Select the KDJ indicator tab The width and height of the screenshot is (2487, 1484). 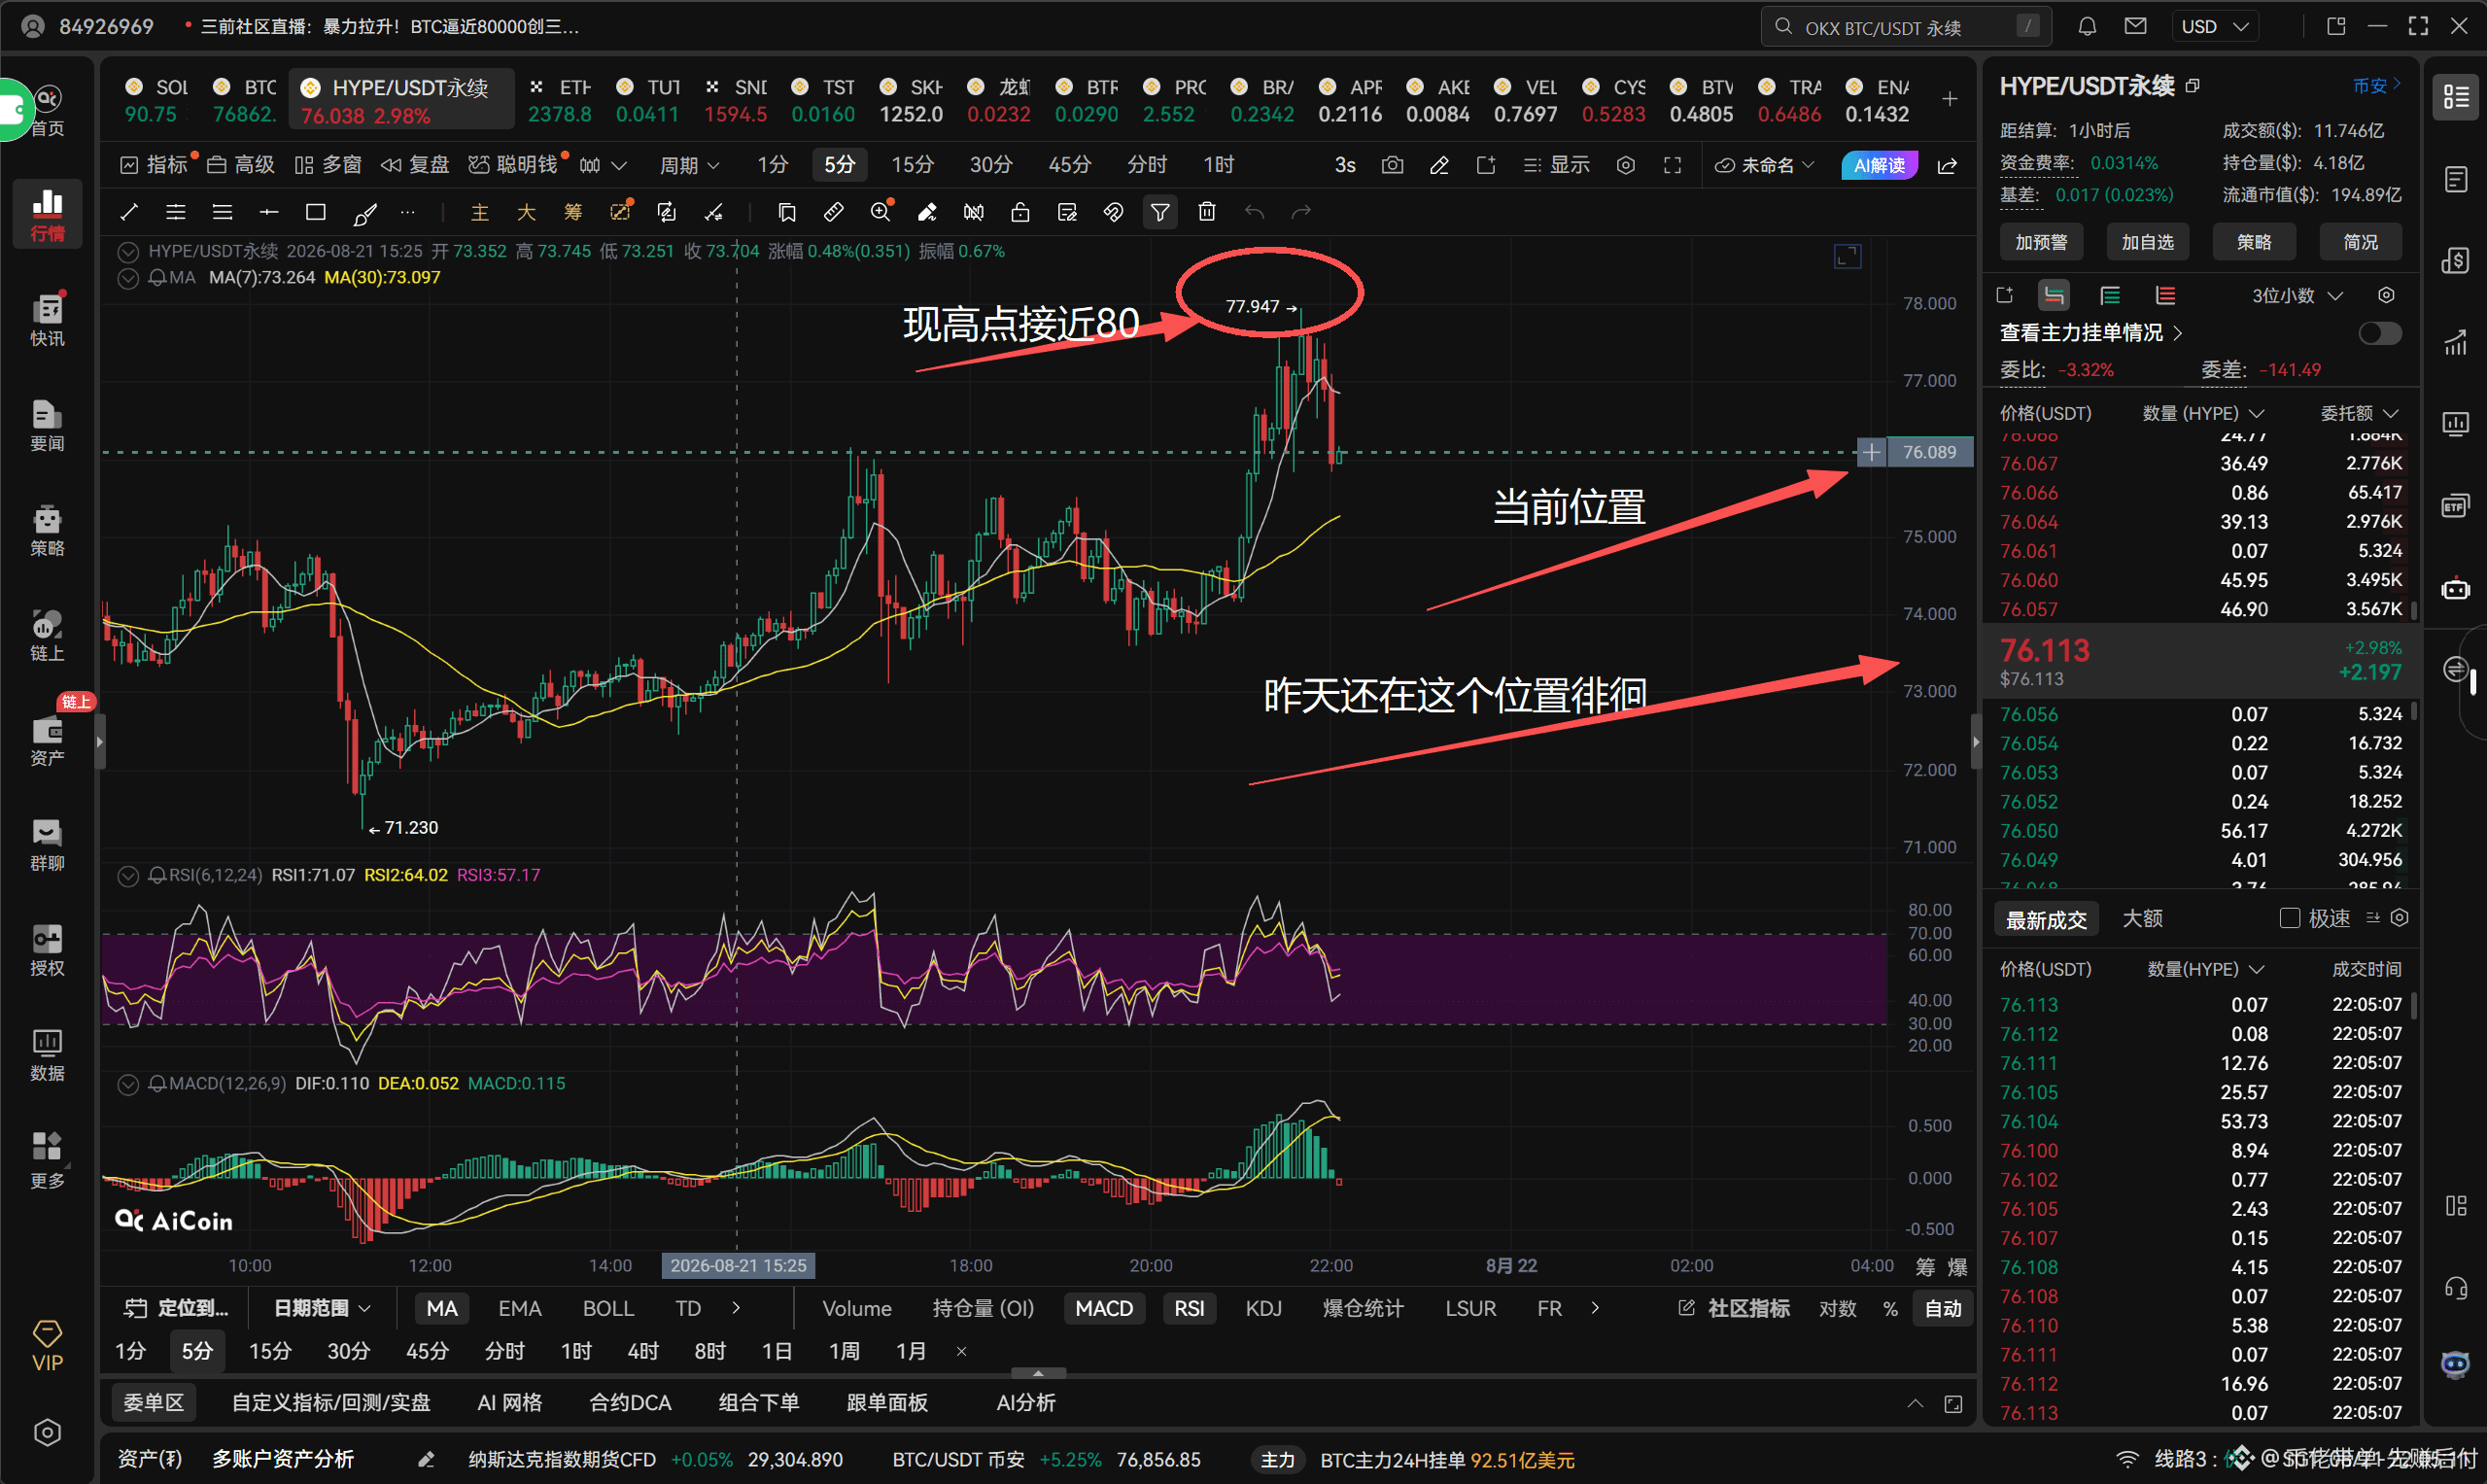pyautogui.click(x=1263, y=1309)
